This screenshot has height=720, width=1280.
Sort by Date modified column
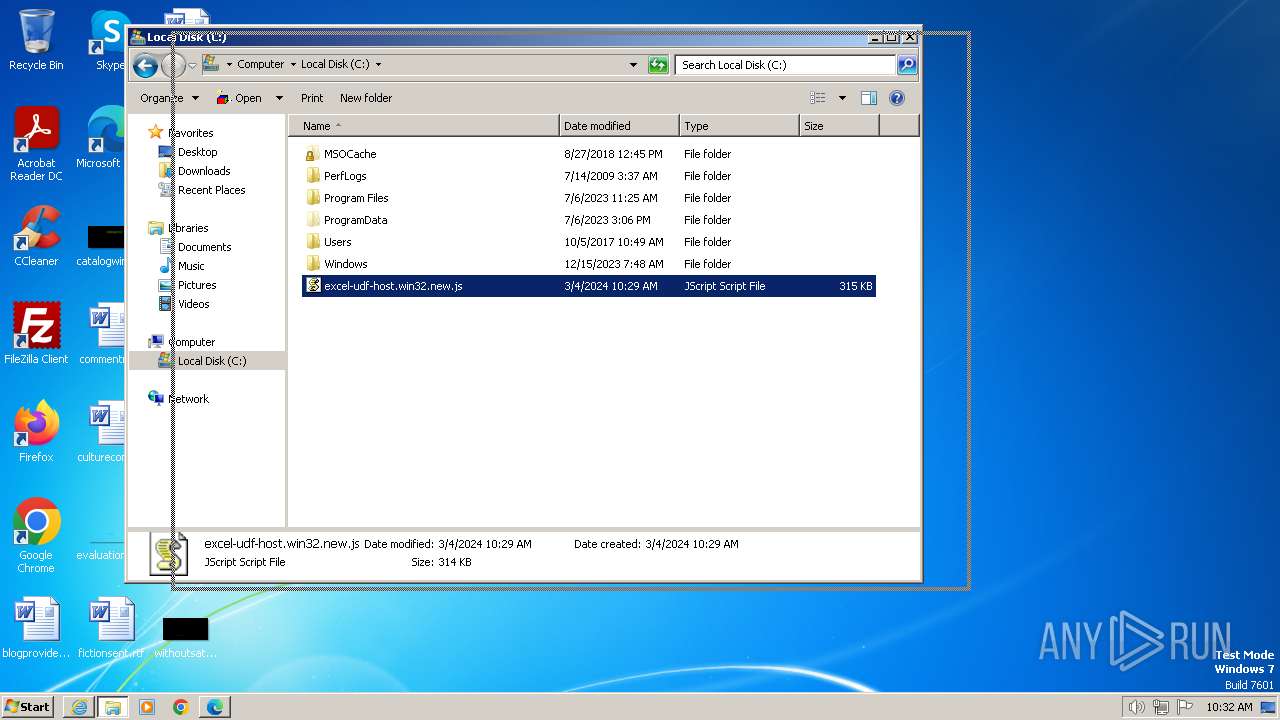tap(620, 126)
